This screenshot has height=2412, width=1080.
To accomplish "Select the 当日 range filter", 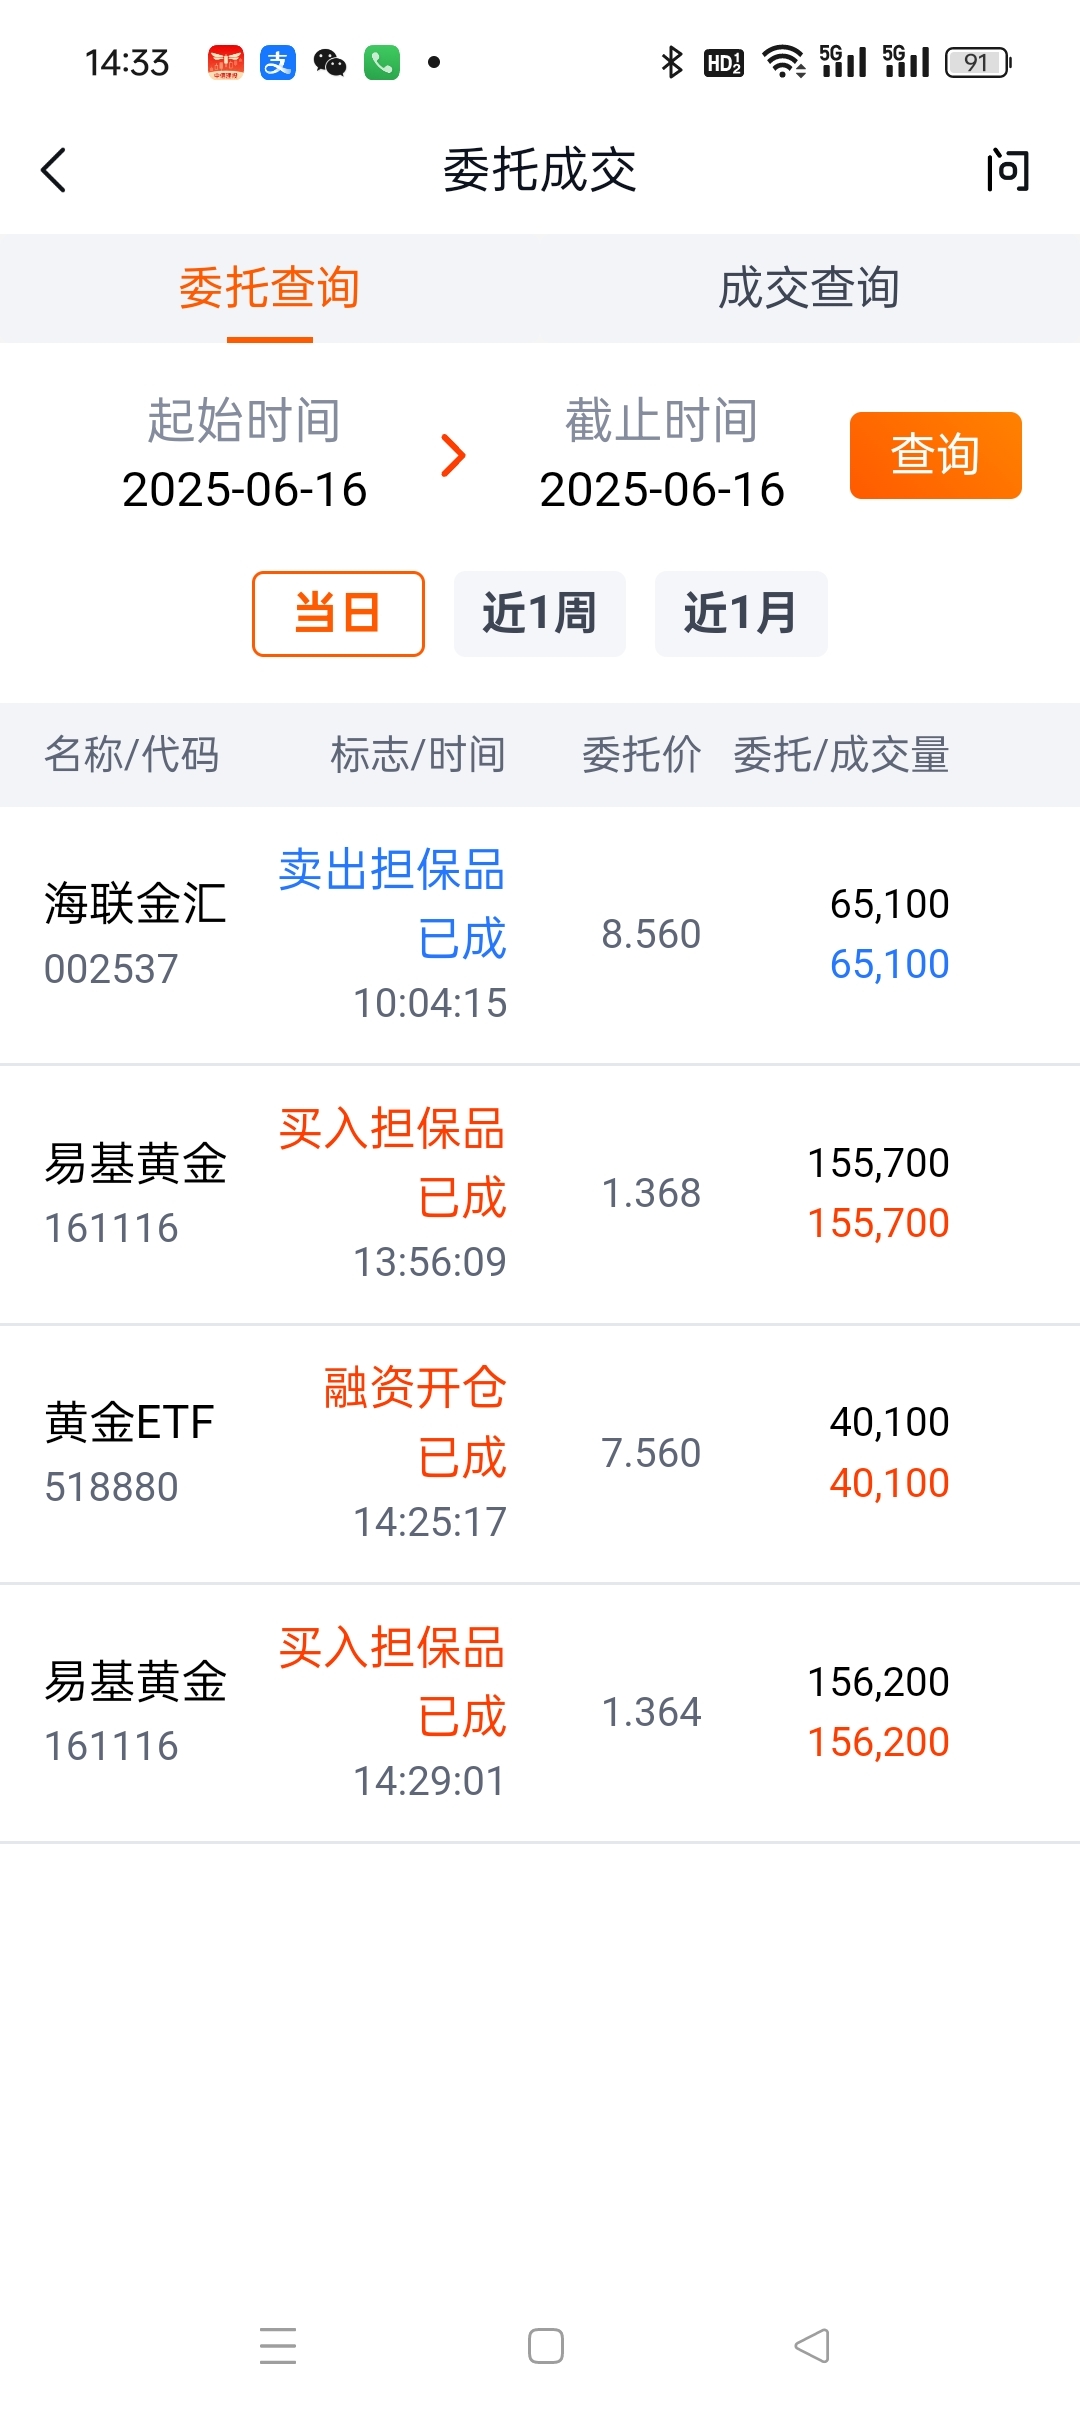I will (338, 613).
